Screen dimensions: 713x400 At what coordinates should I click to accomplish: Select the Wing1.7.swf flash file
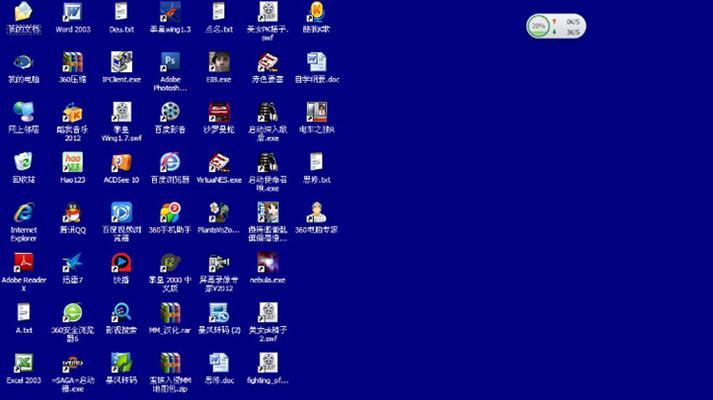pyautogui.click(x=121, y=113)
